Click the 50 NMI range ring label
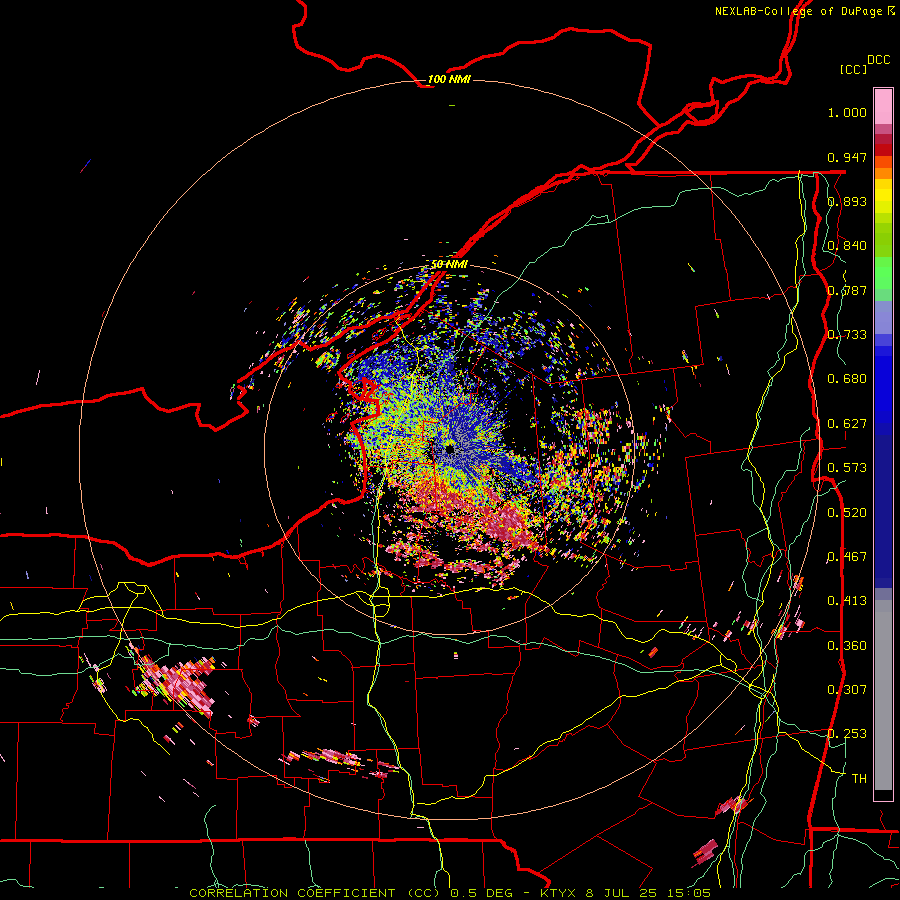This screenshot has height=900, width=900. [449, 264]
